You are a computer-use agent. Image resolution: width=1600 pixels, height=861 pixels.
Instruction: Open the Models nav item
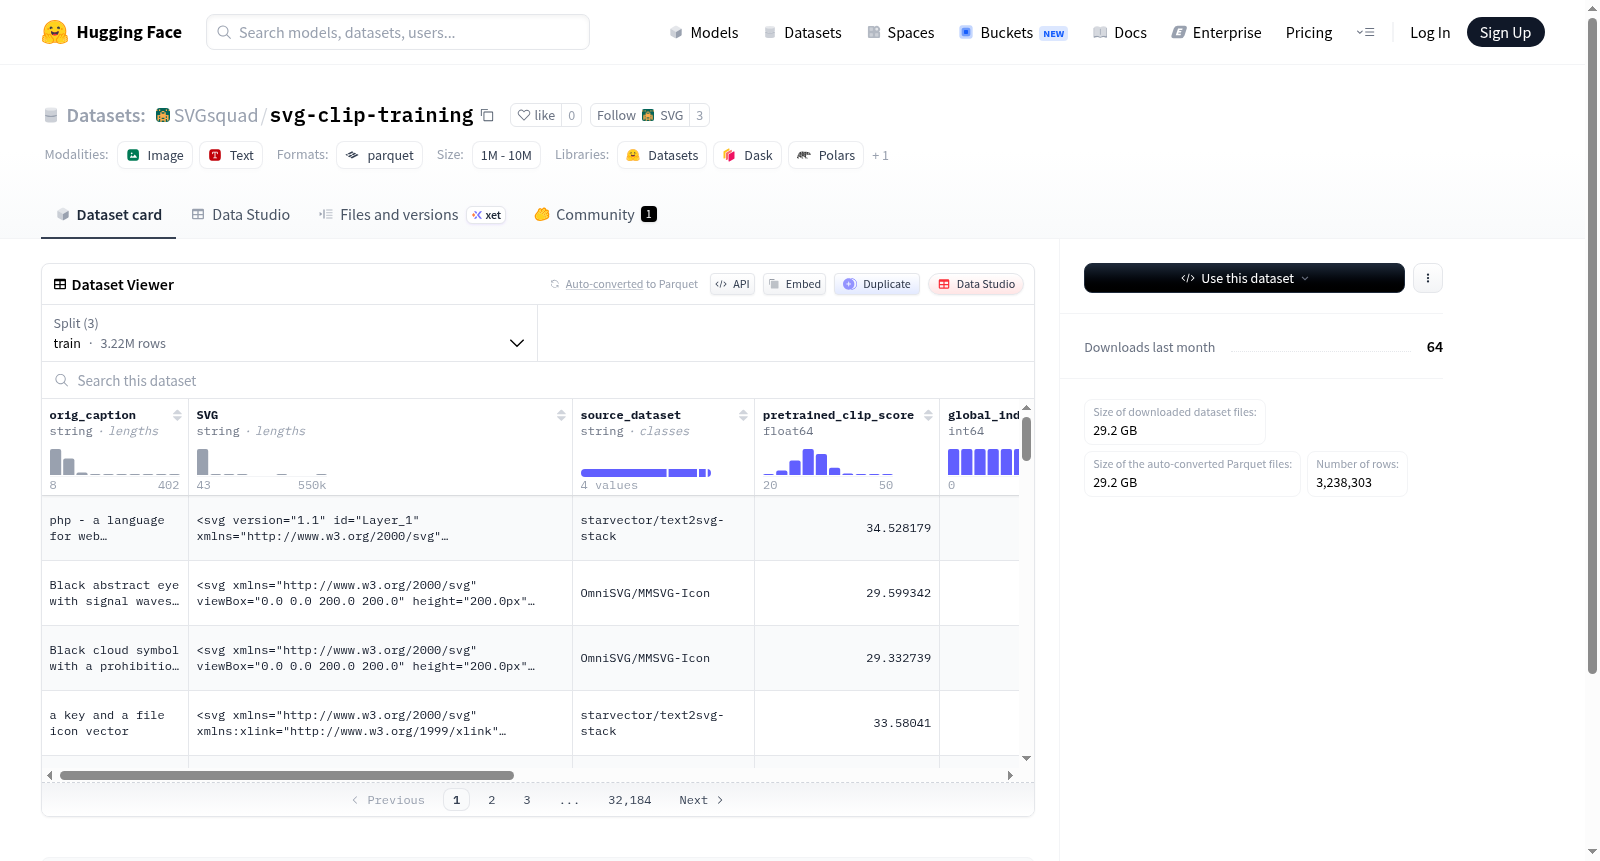(x=704, y=32)
